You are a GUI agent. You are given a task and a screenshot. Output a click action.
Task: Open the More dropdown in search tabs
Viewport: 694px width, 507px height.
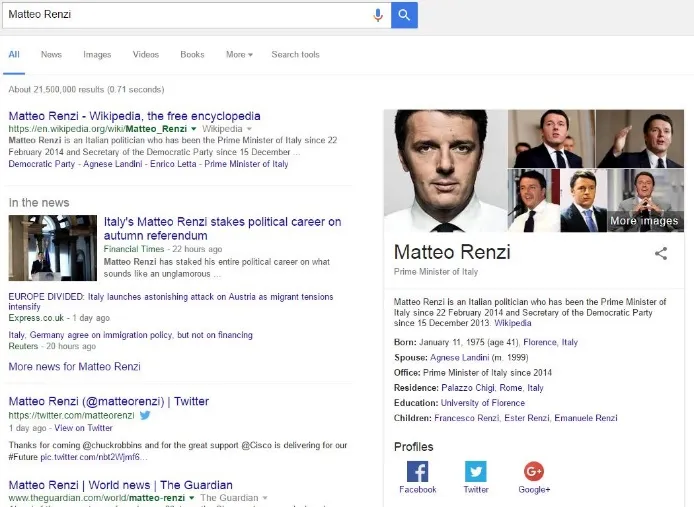click(x=239, y=54)
